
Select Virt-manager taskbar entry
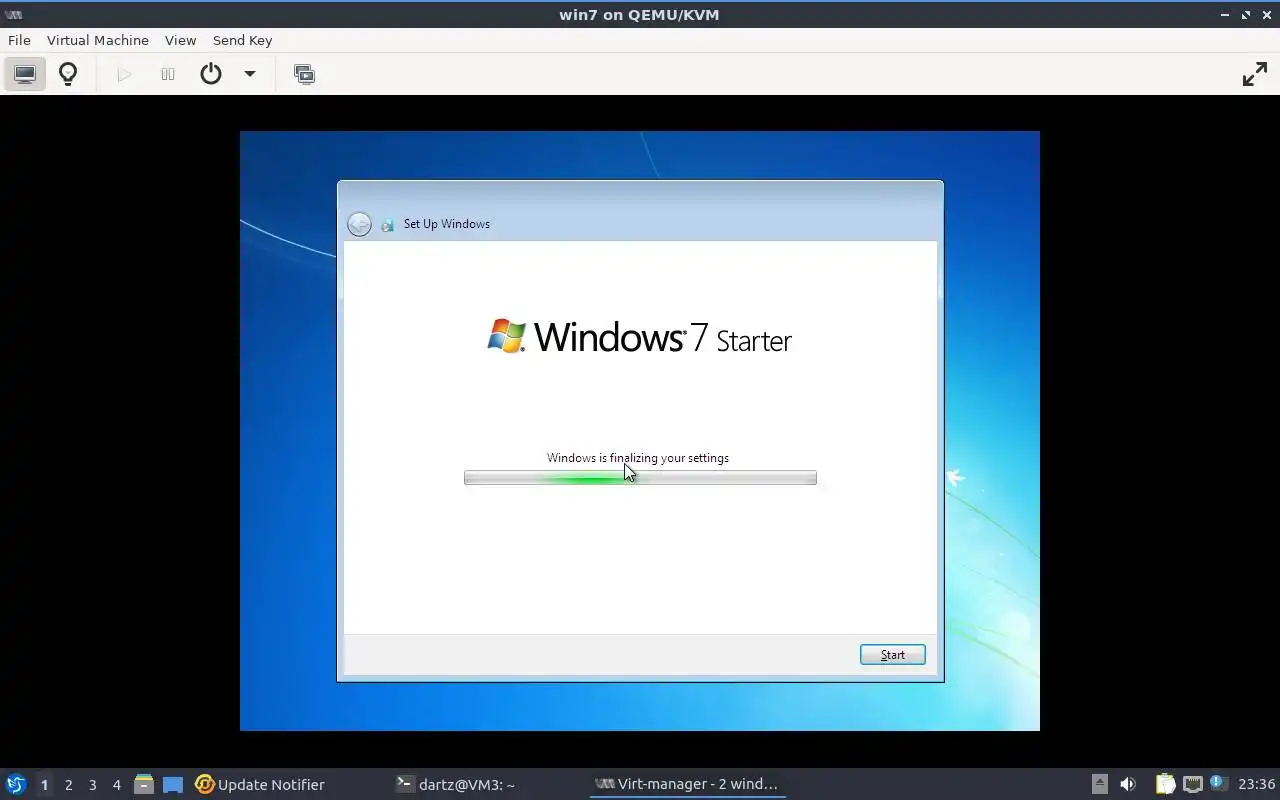pyautogui.click(x=686, y=784)
